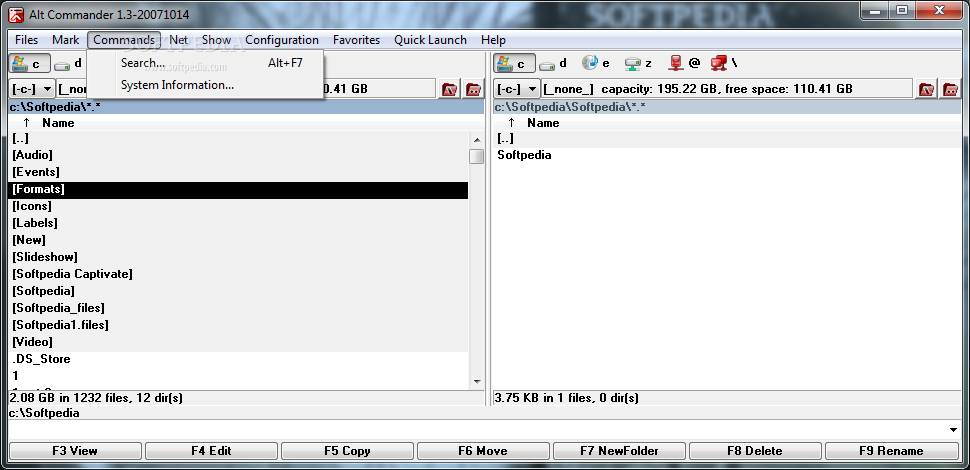
Task: Click the left path bar c:\Softpedia\*.*
Action: (246, 108)
